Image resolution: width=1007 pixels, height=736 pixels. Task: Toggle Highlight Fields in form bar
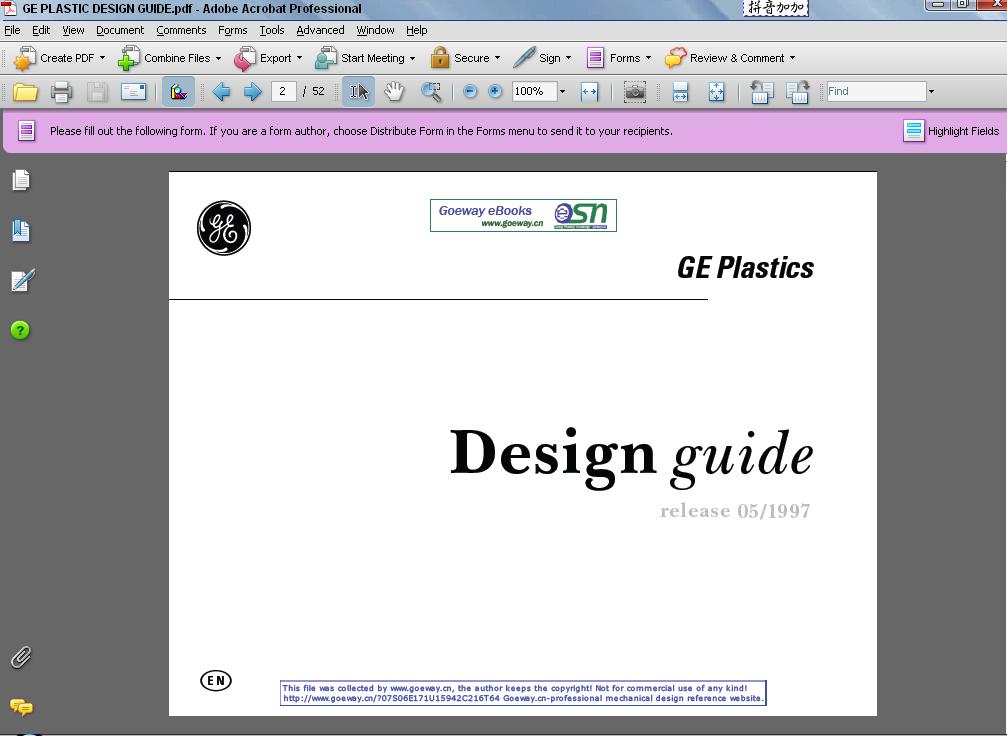click(952, 131)
